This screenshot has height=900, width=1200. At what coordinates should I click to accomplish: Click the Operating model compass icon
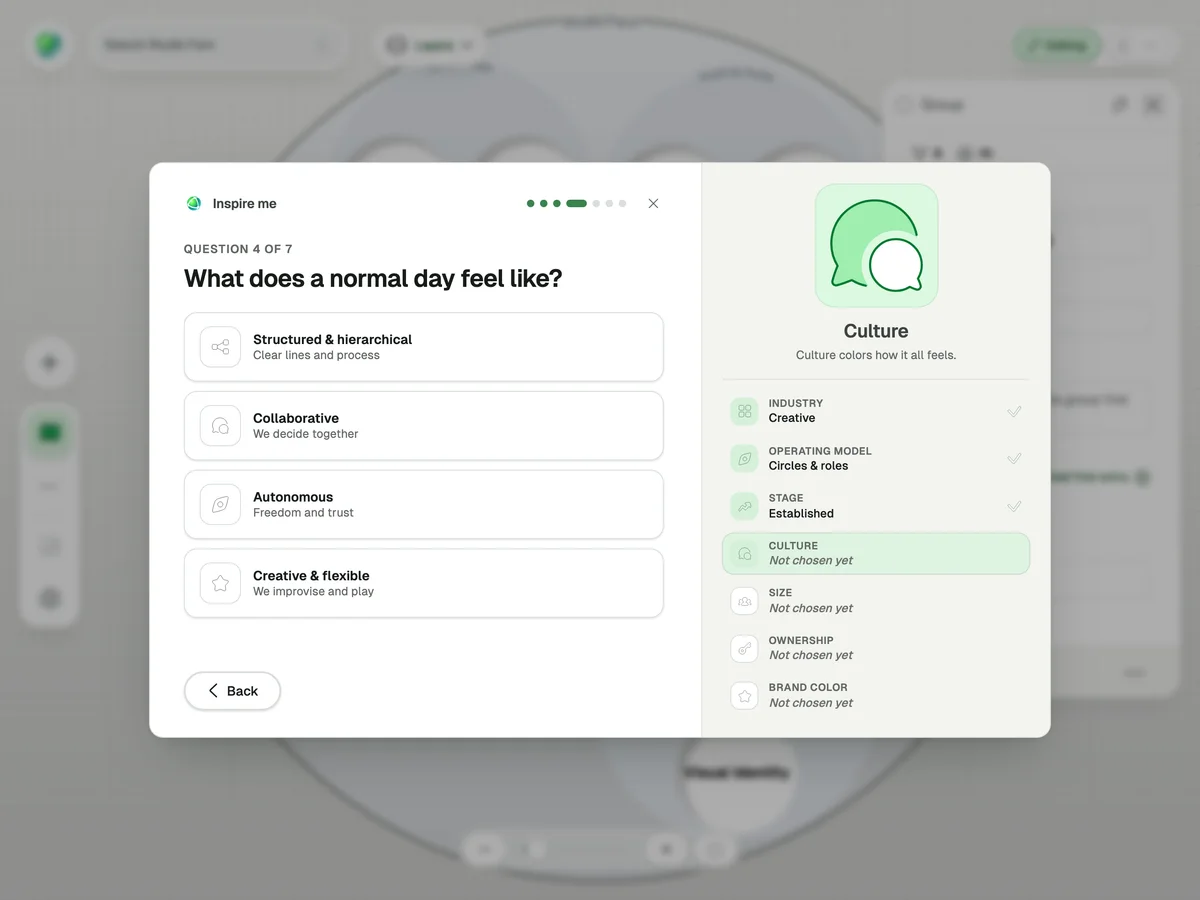click(x=744, y=458)
